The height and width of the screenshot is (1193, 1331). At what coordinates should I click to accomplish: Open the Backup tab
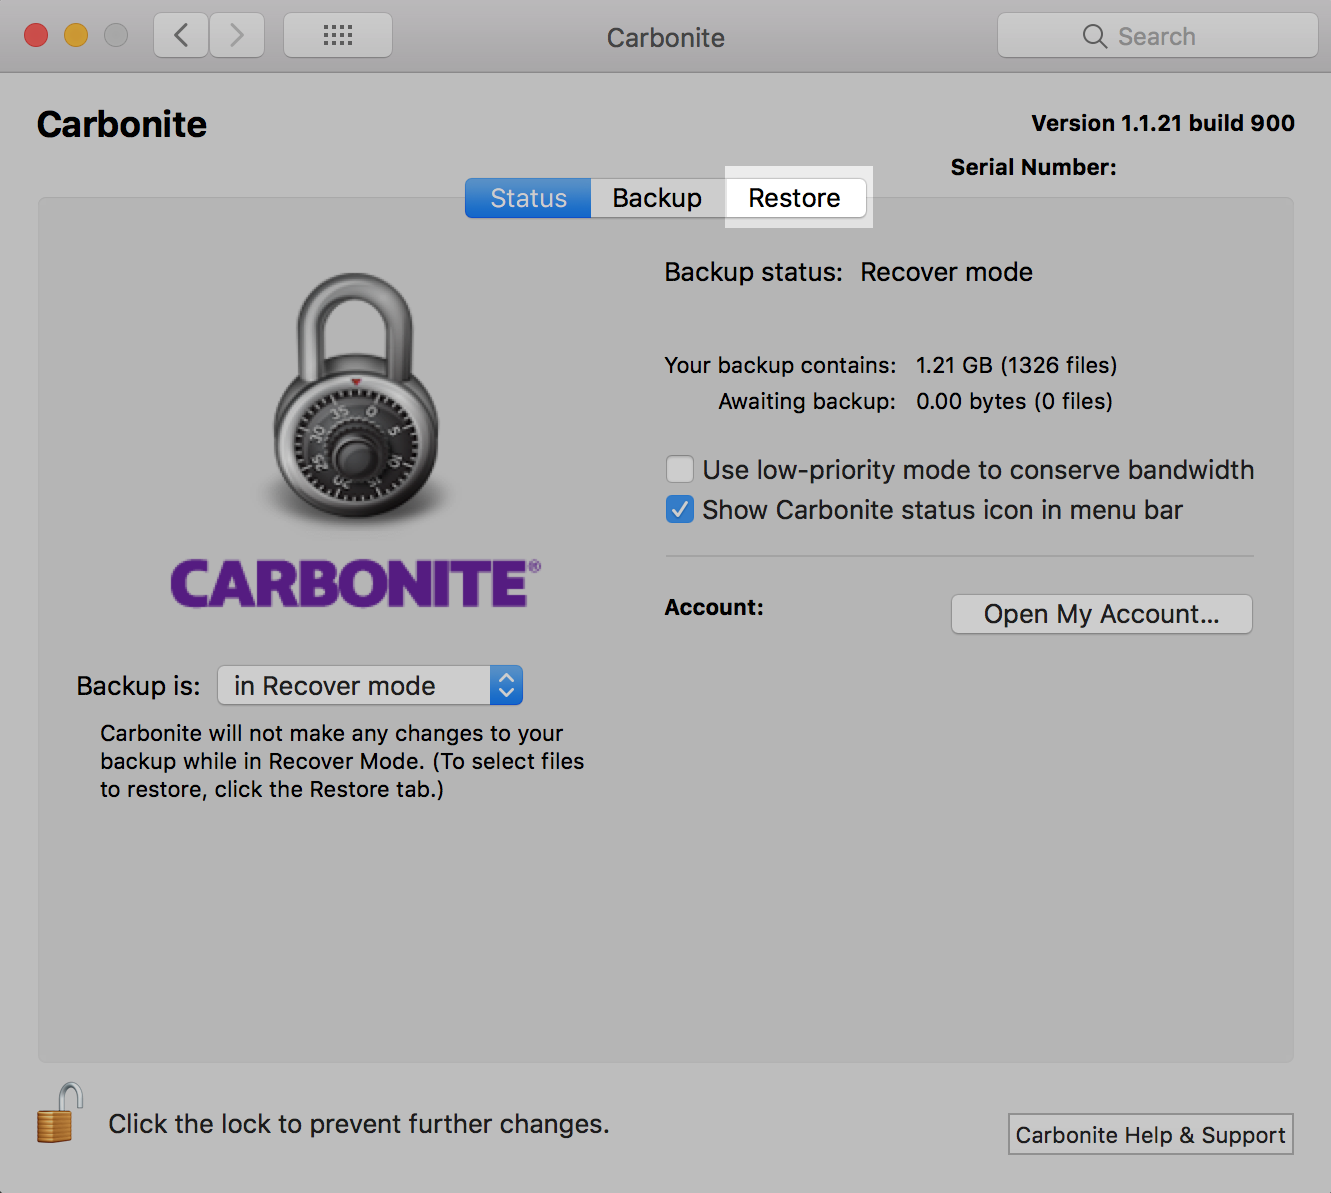point(657,197)
